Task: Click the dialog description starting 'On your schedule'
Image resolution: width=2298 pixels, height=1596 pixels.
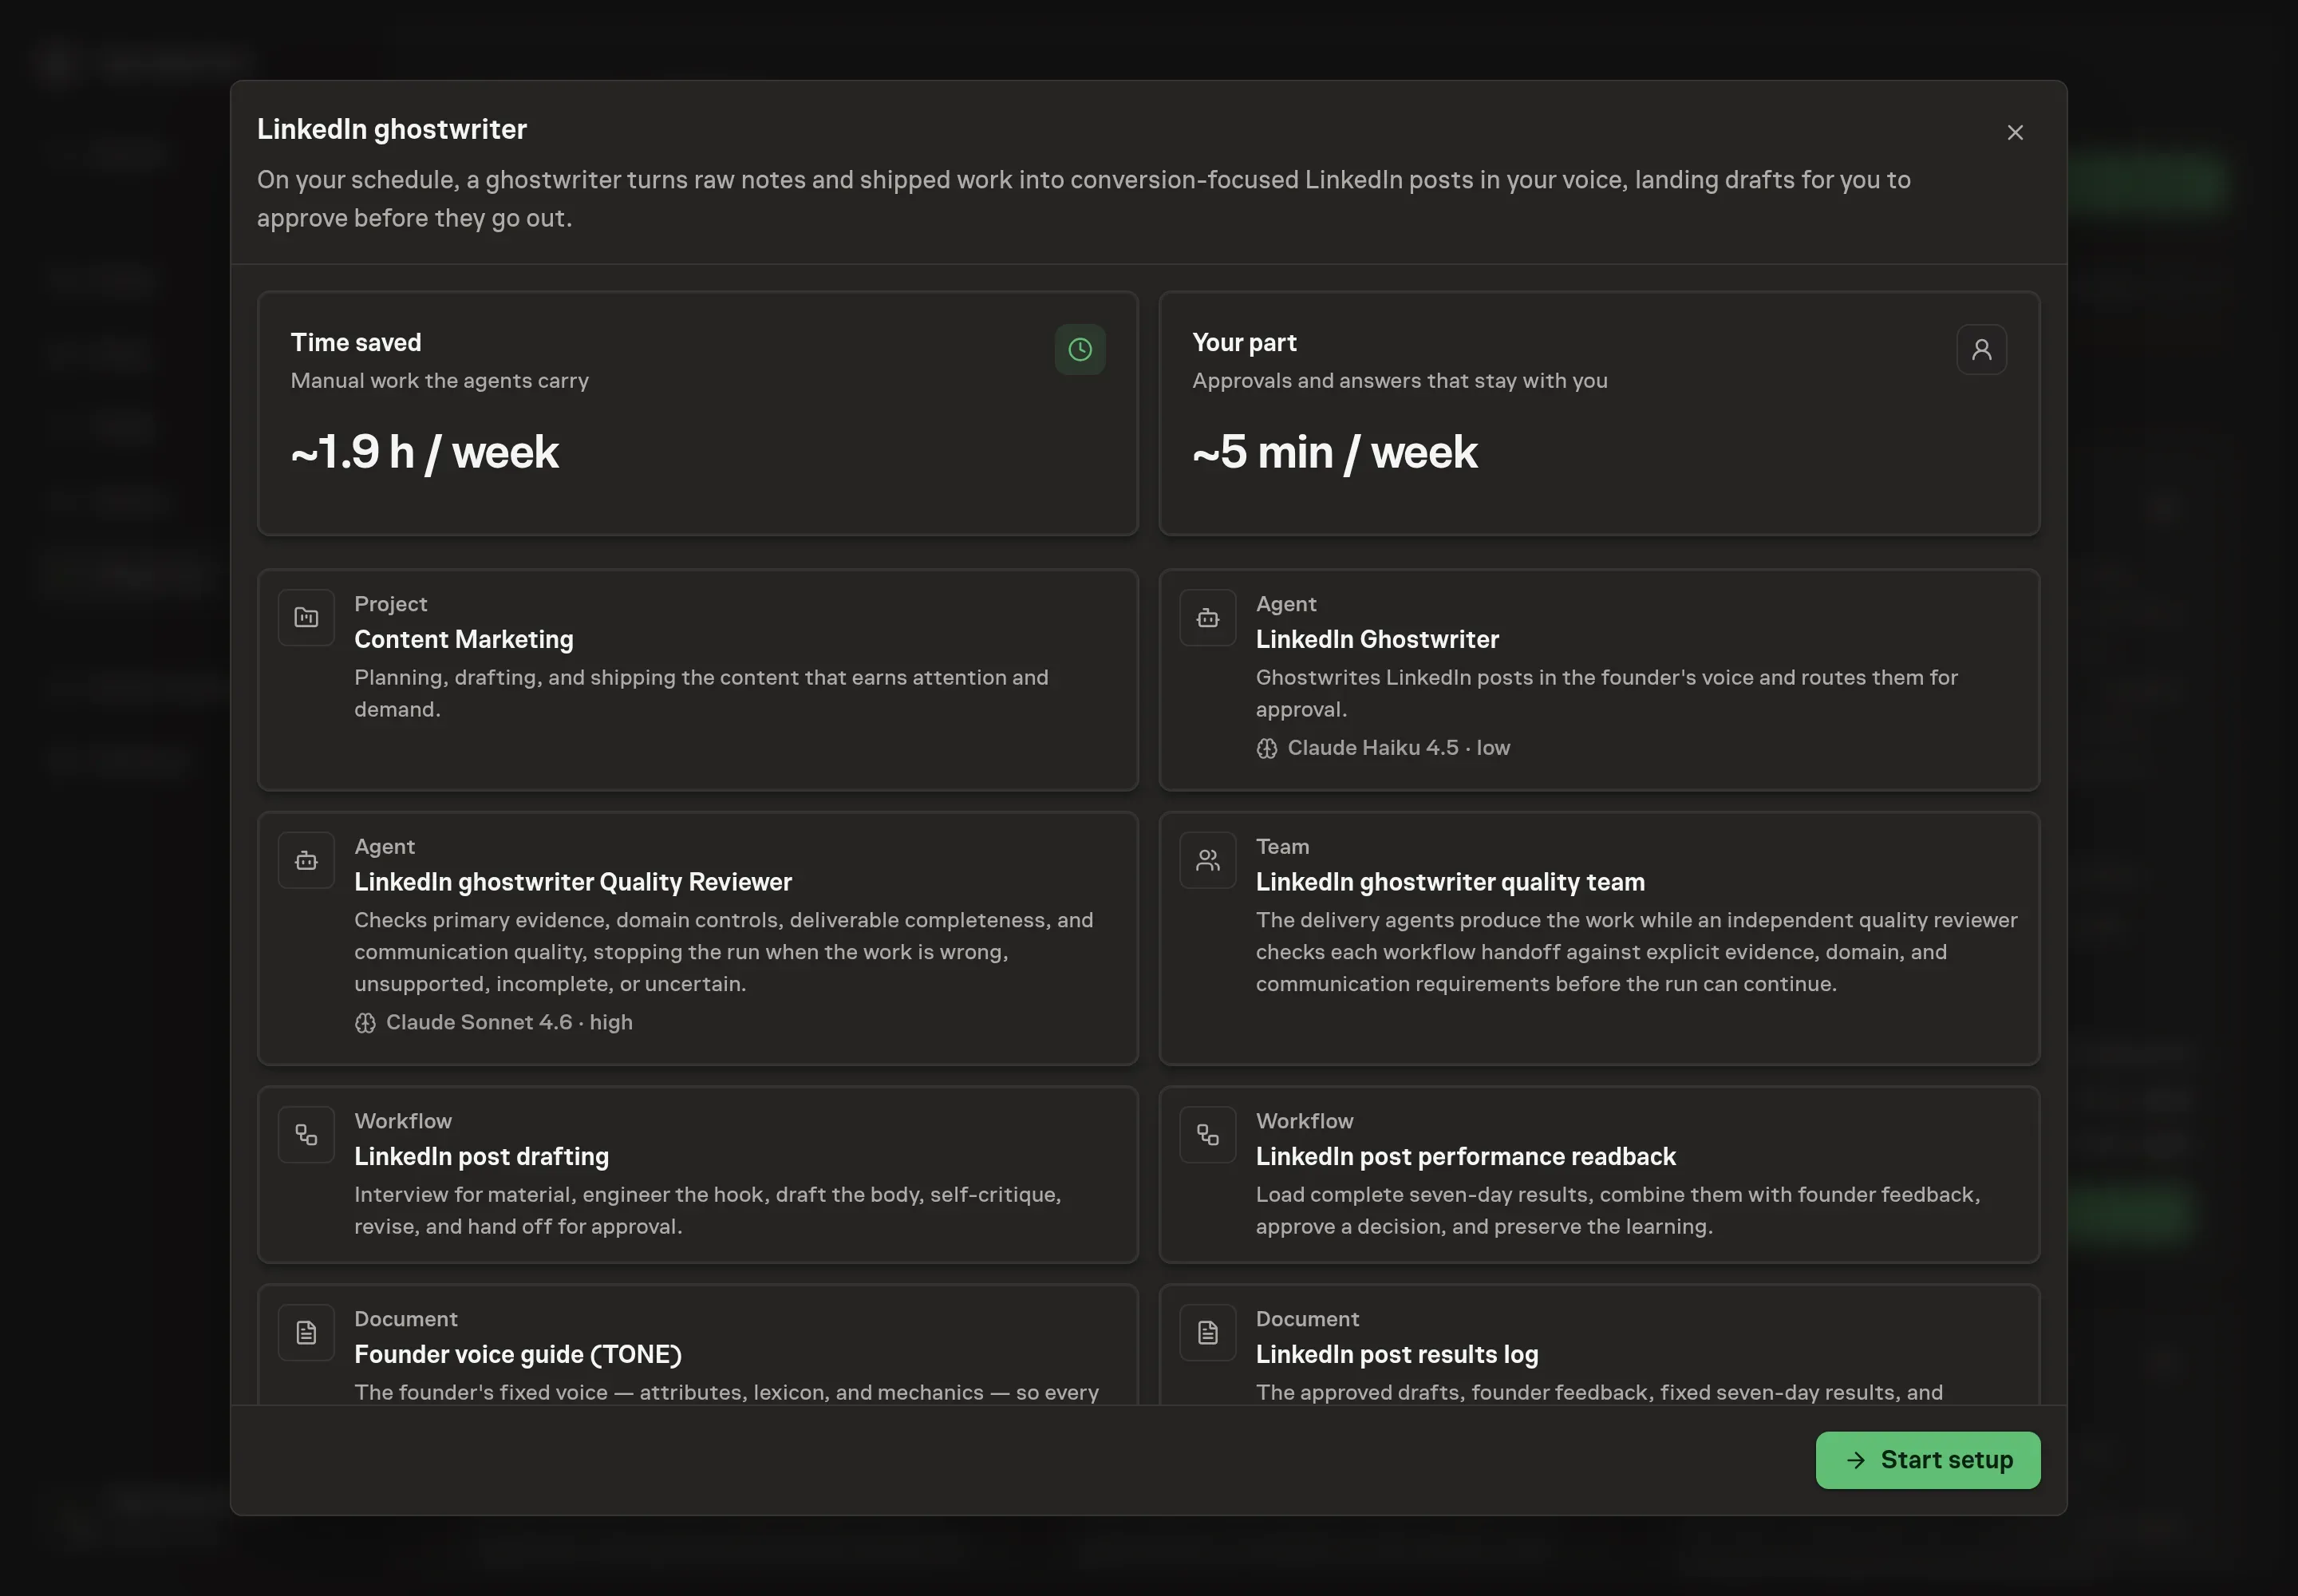Action: click(1083, 199)
